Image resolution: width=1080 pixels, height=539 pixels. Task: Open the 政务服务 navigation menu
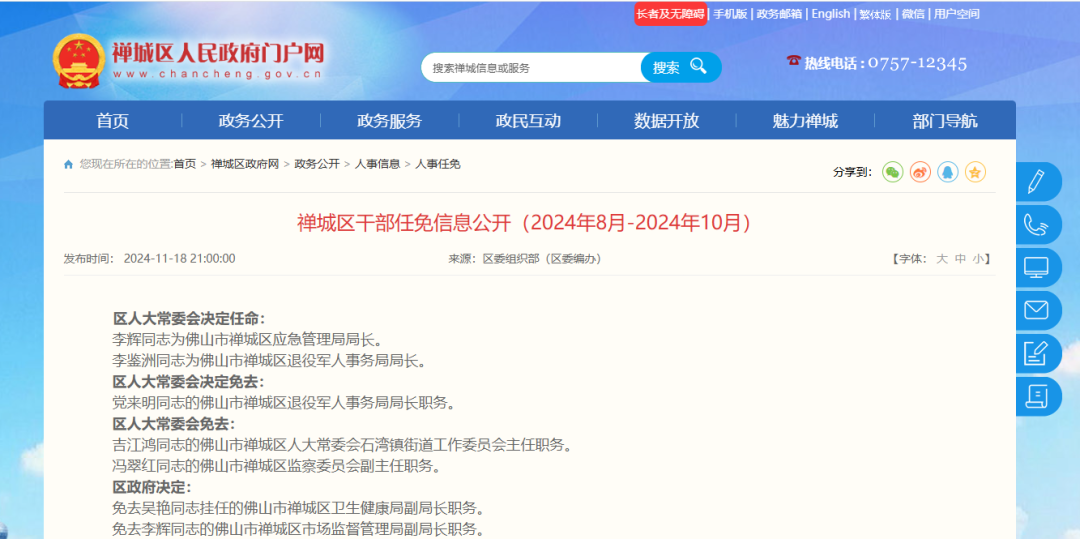[389, 121]
